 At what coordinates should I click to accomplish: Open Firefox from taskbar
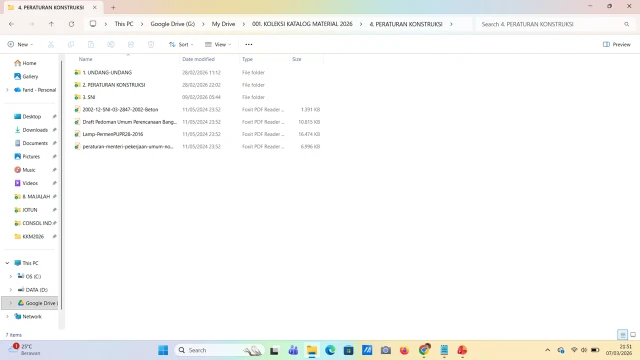tap(404, 350)
